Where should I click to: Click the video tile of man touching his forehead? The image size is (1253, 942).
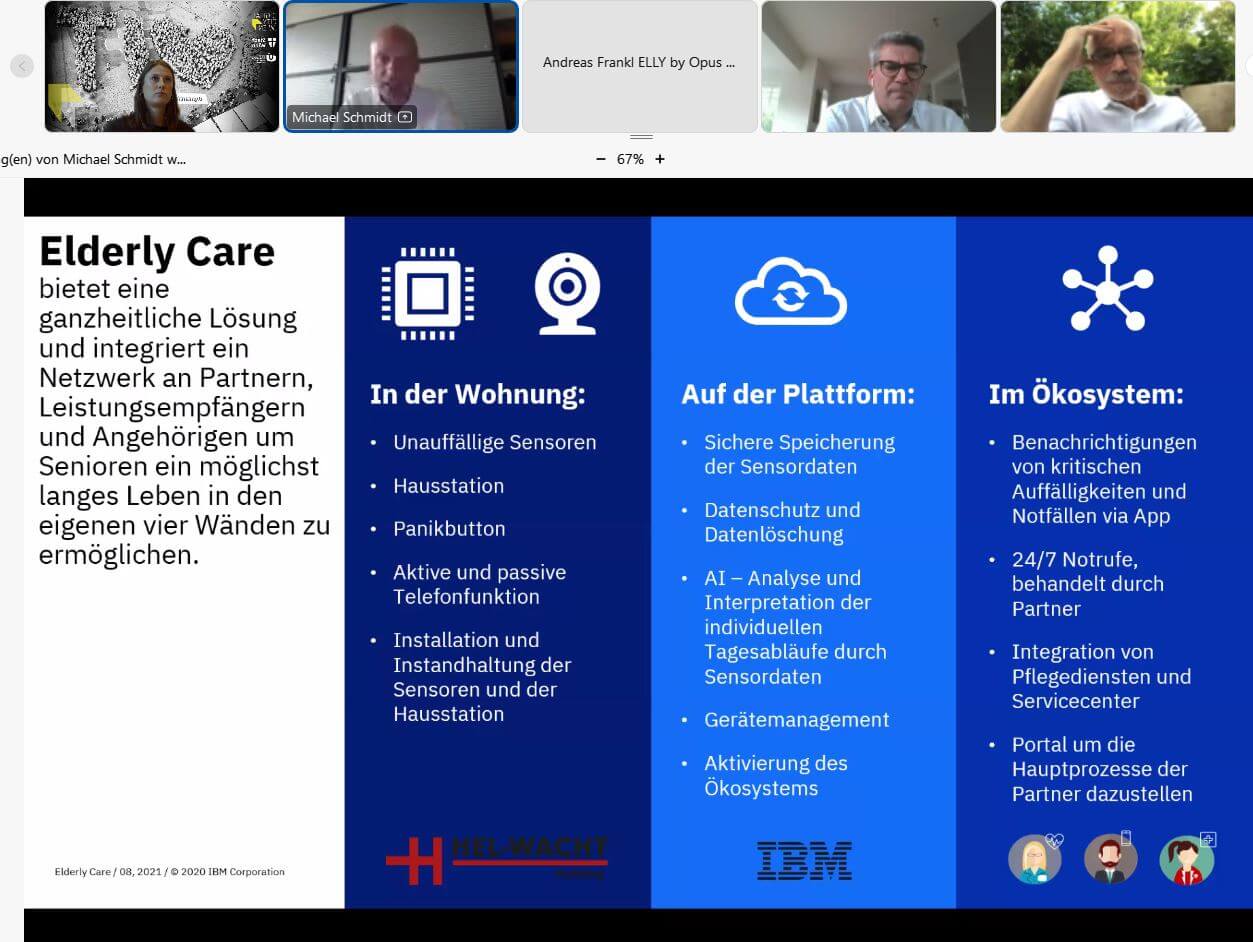point(1117,66)
